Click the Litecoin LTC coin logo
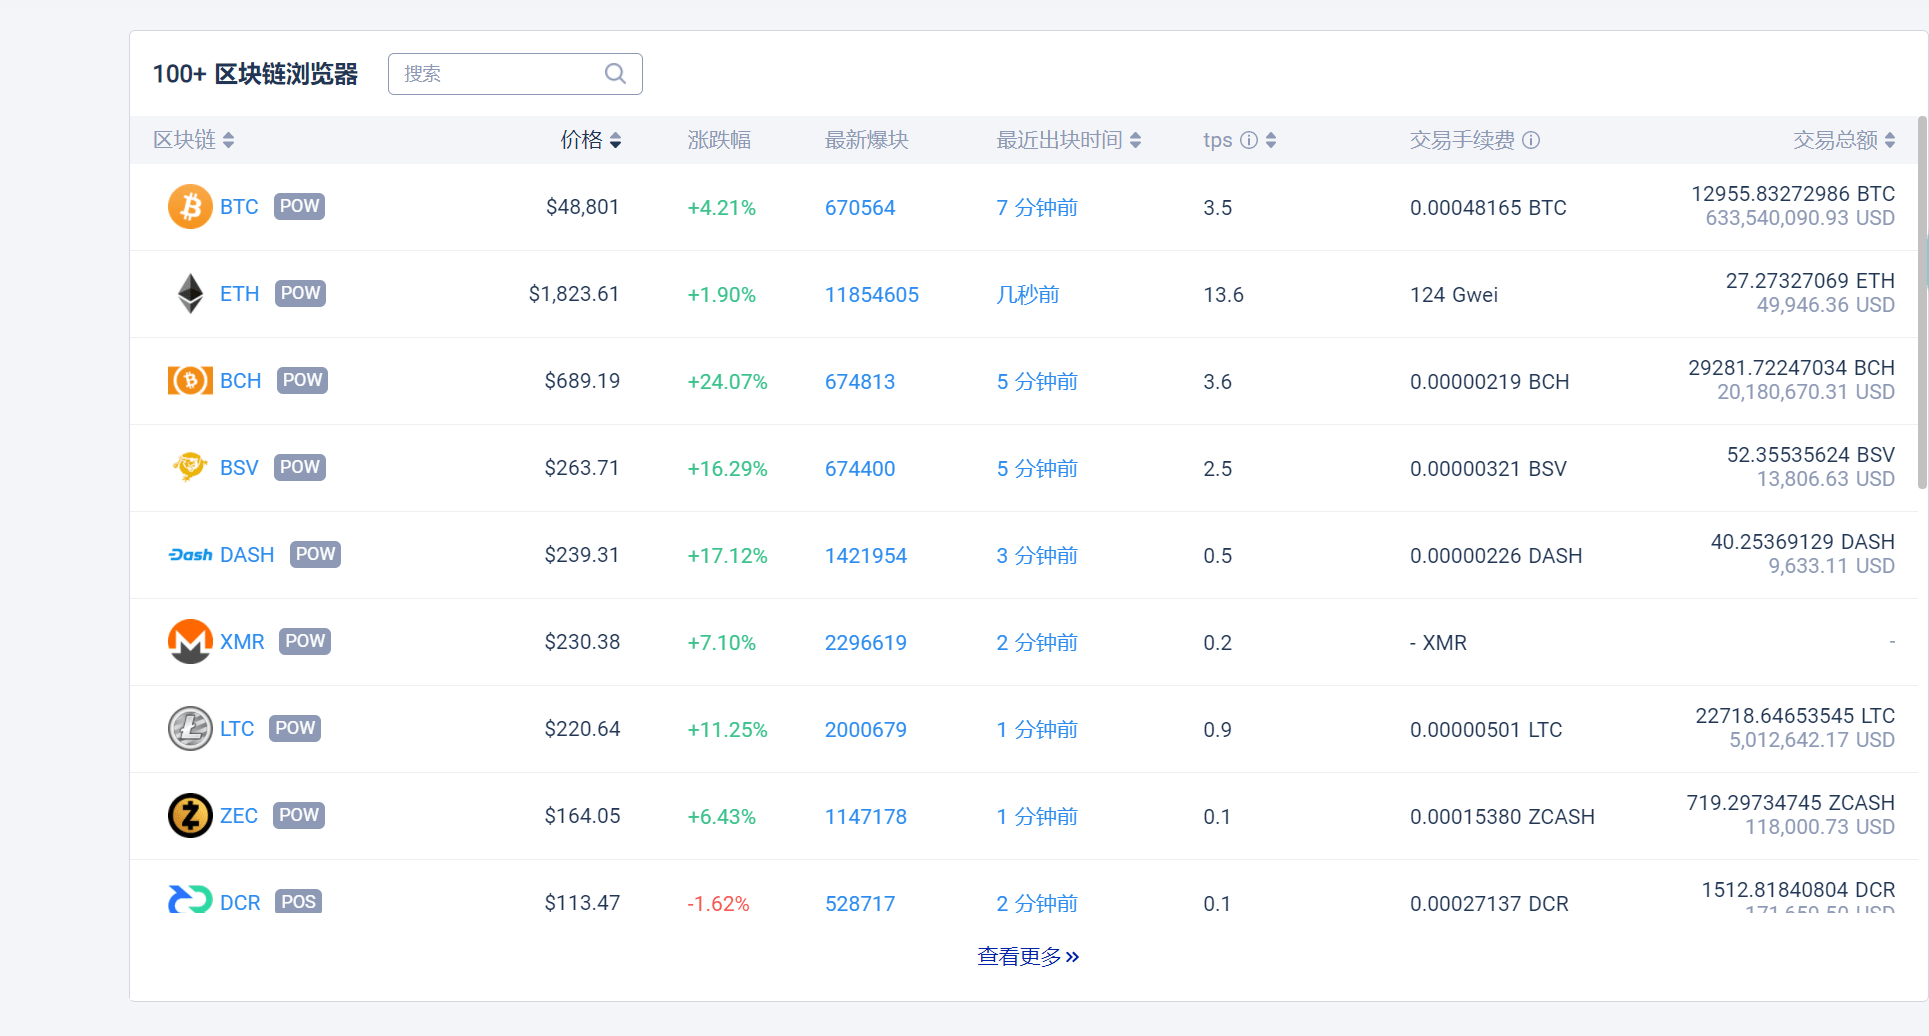 [190, 729]
